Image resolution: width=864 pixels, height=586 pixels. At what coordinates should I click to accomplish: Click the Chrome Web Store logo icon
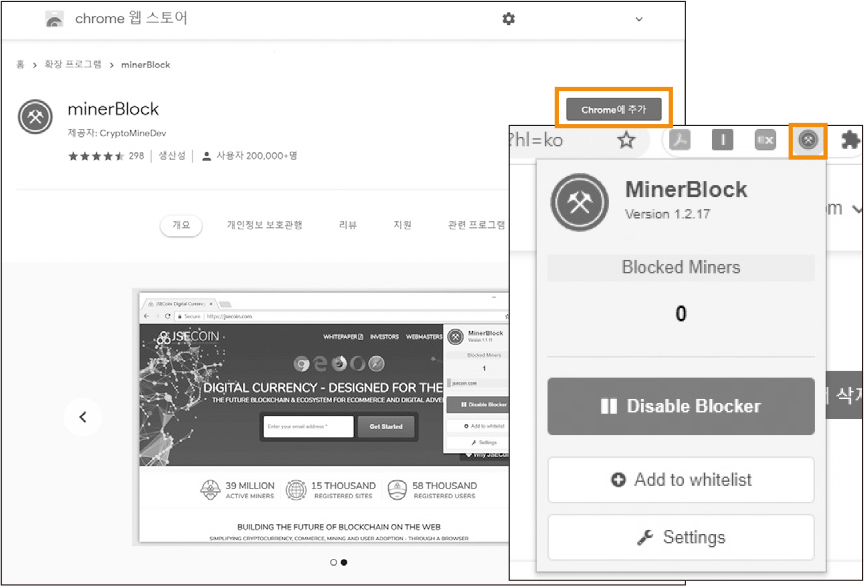click(55, 19)
